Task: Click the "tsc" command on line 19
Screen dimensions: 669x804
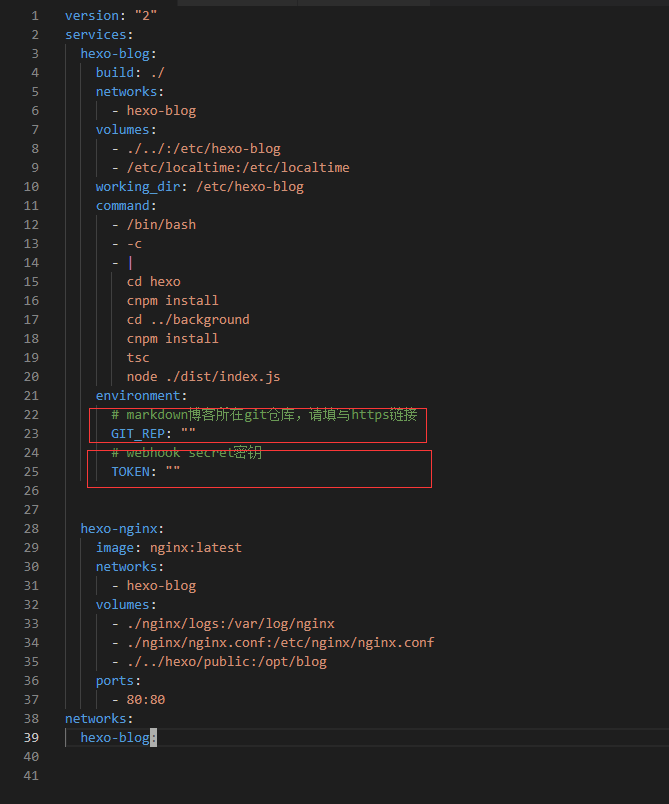Action: click(x=138, y=358)
